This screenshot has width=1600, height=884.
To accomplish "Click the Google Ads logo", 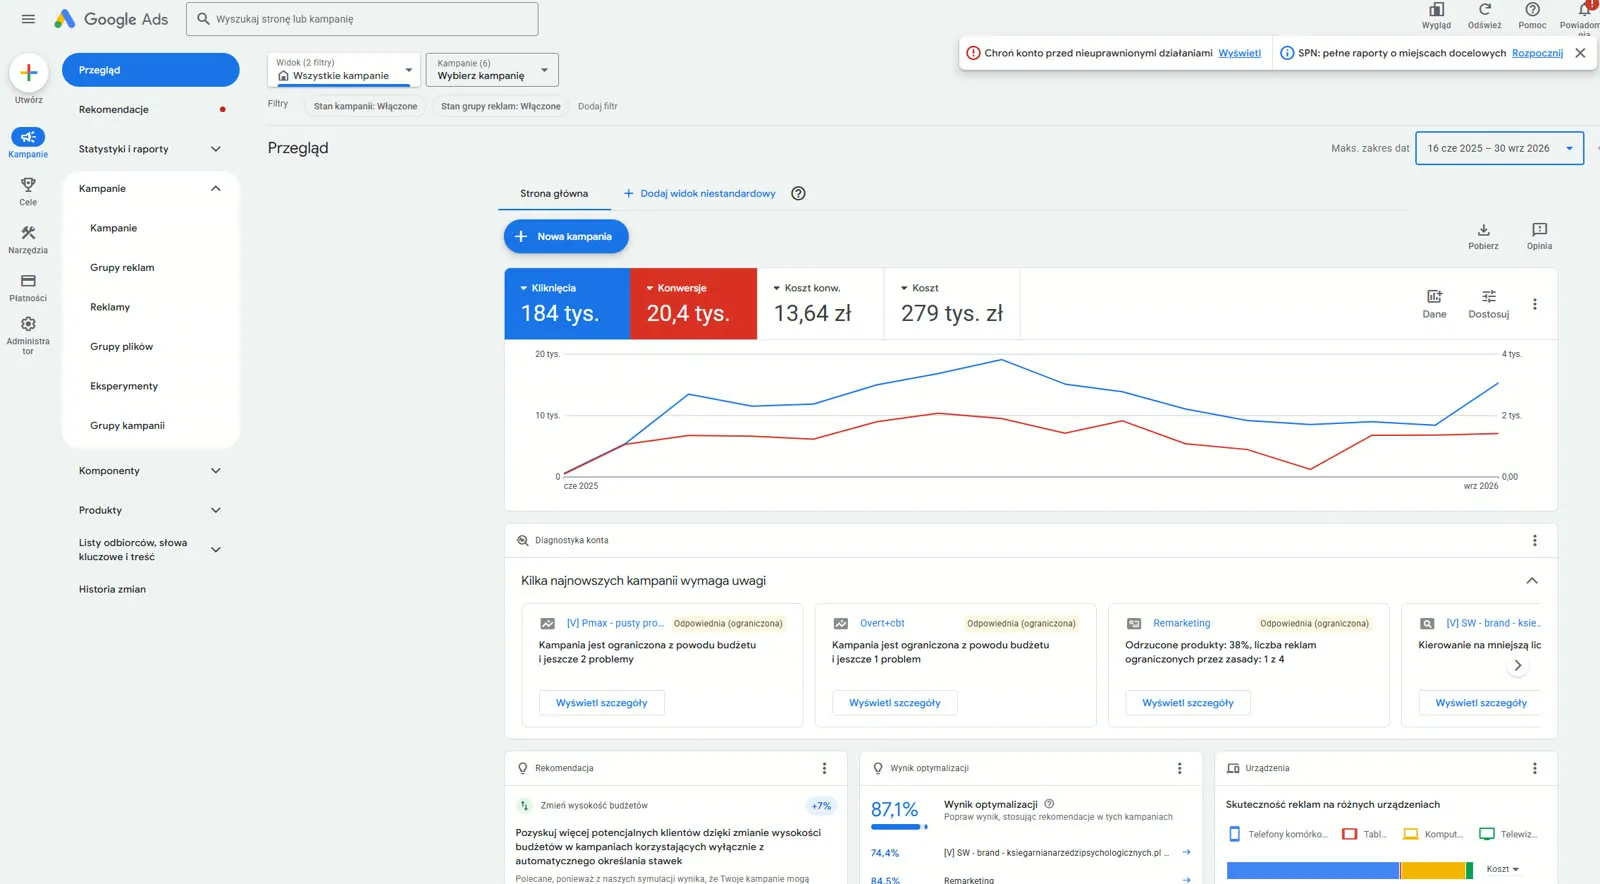I will [x=111, y=19].
